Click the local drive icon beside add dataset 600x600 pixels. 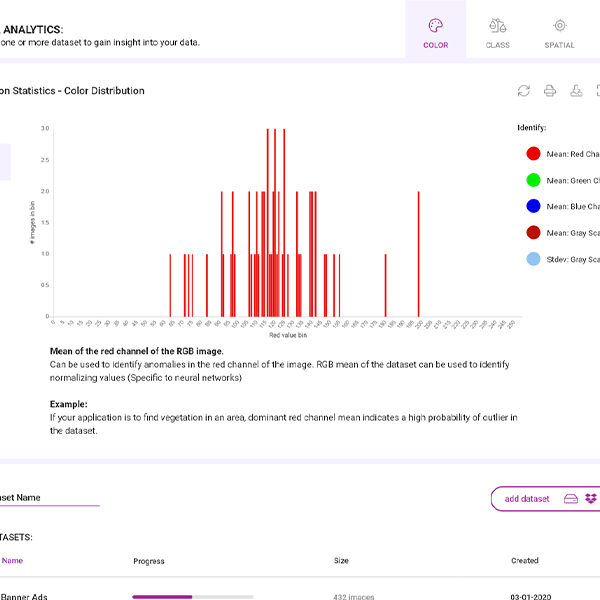[571, 499]
